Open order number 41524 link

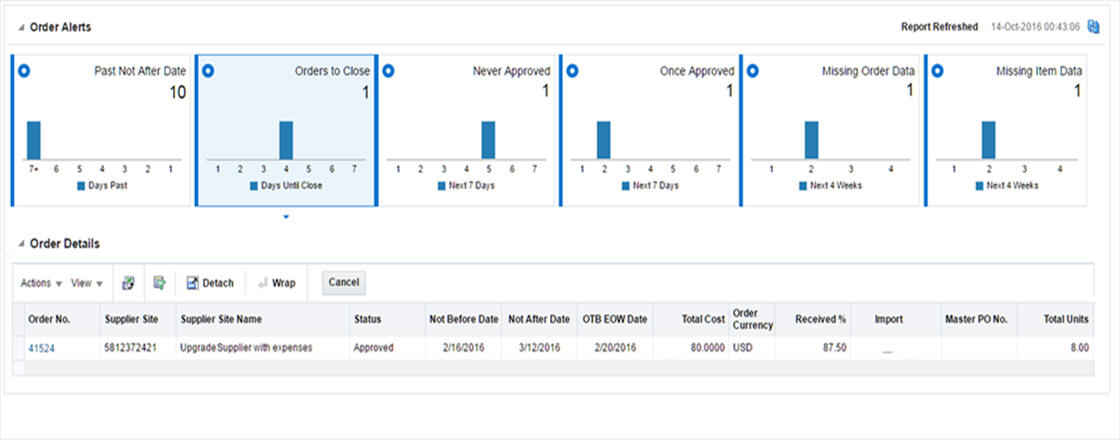point(41,348)
